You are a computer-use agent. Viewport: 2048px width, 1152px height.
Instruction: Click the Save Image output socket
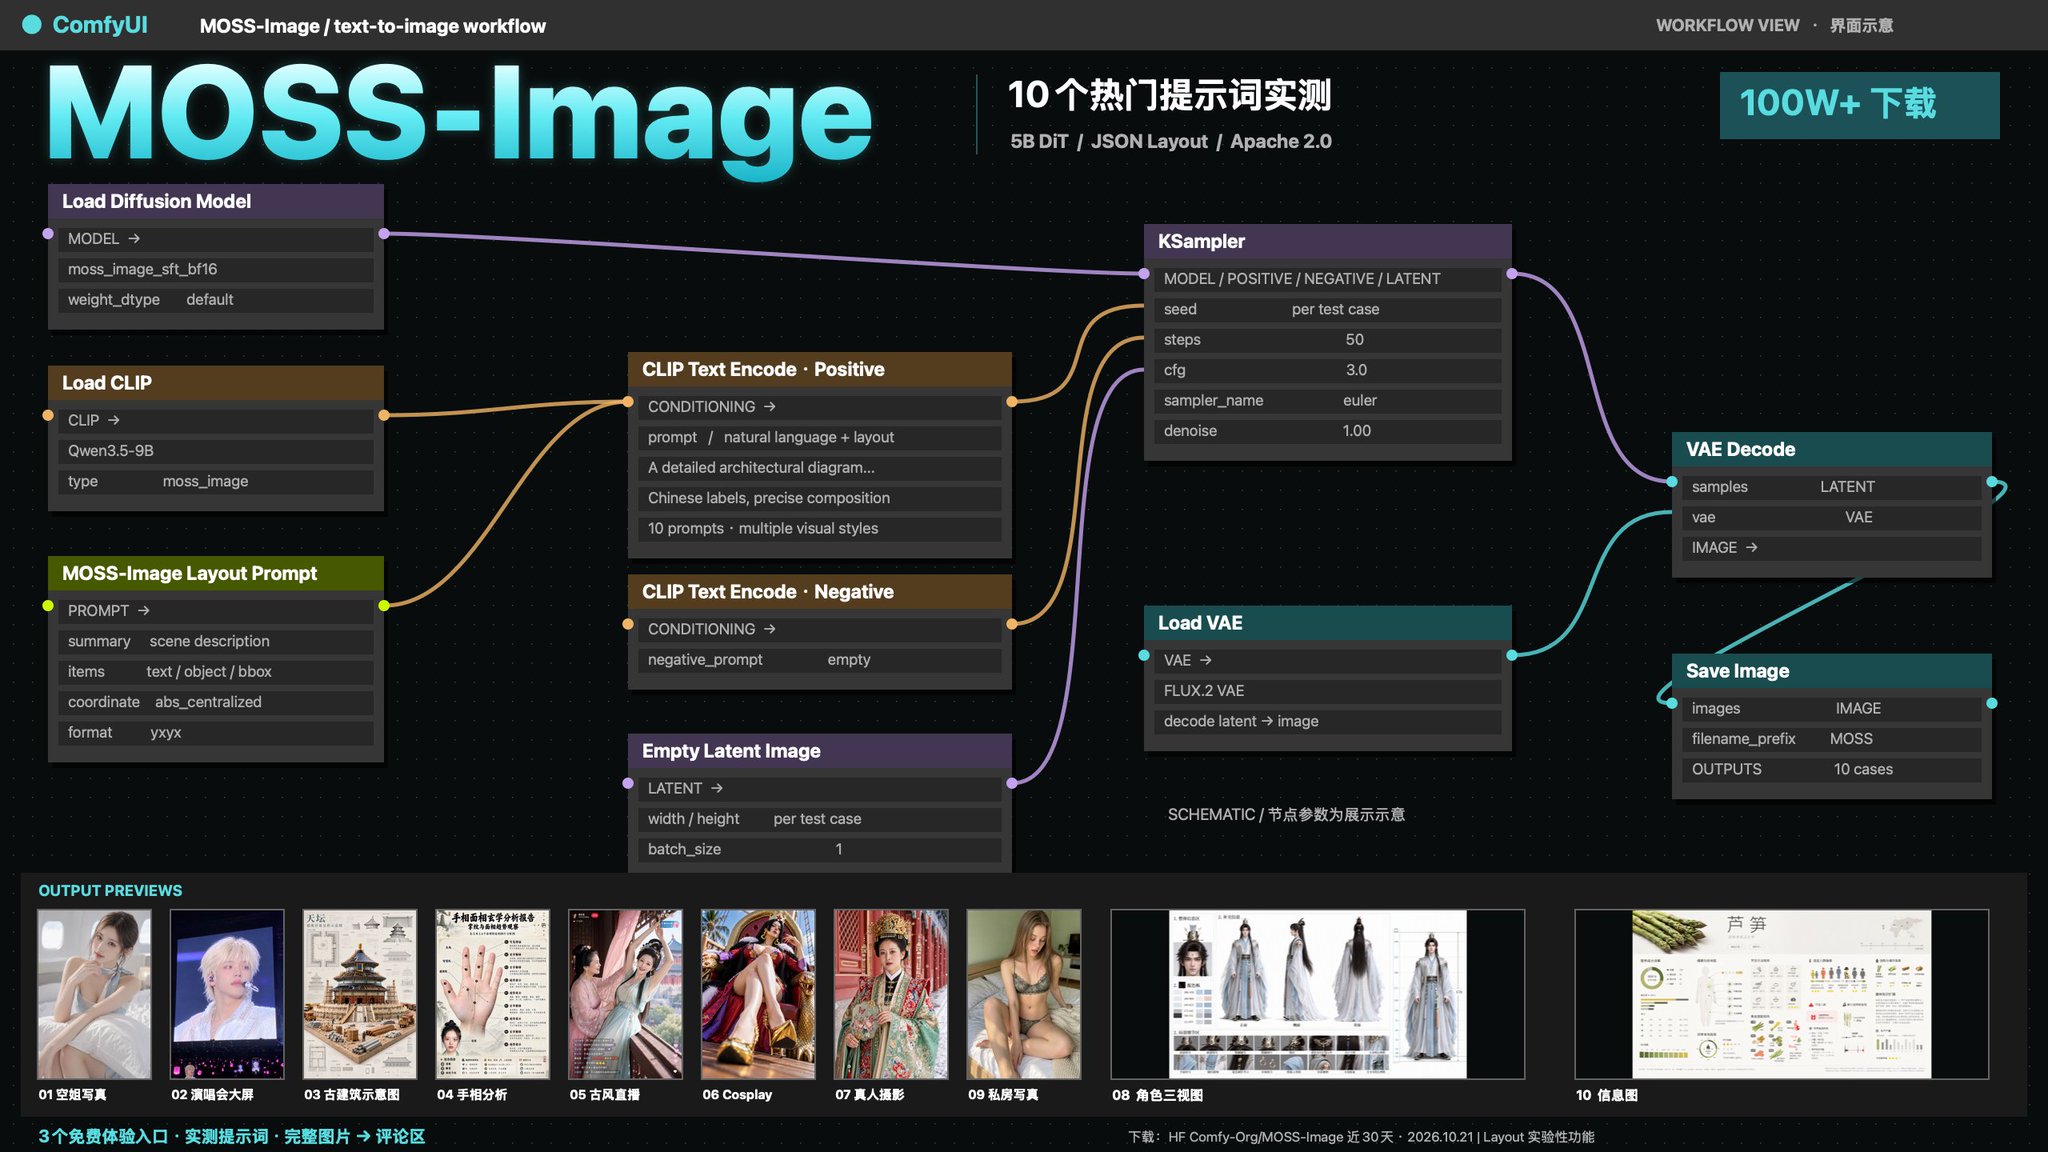pyautogui.click(x=1992, y=704)
